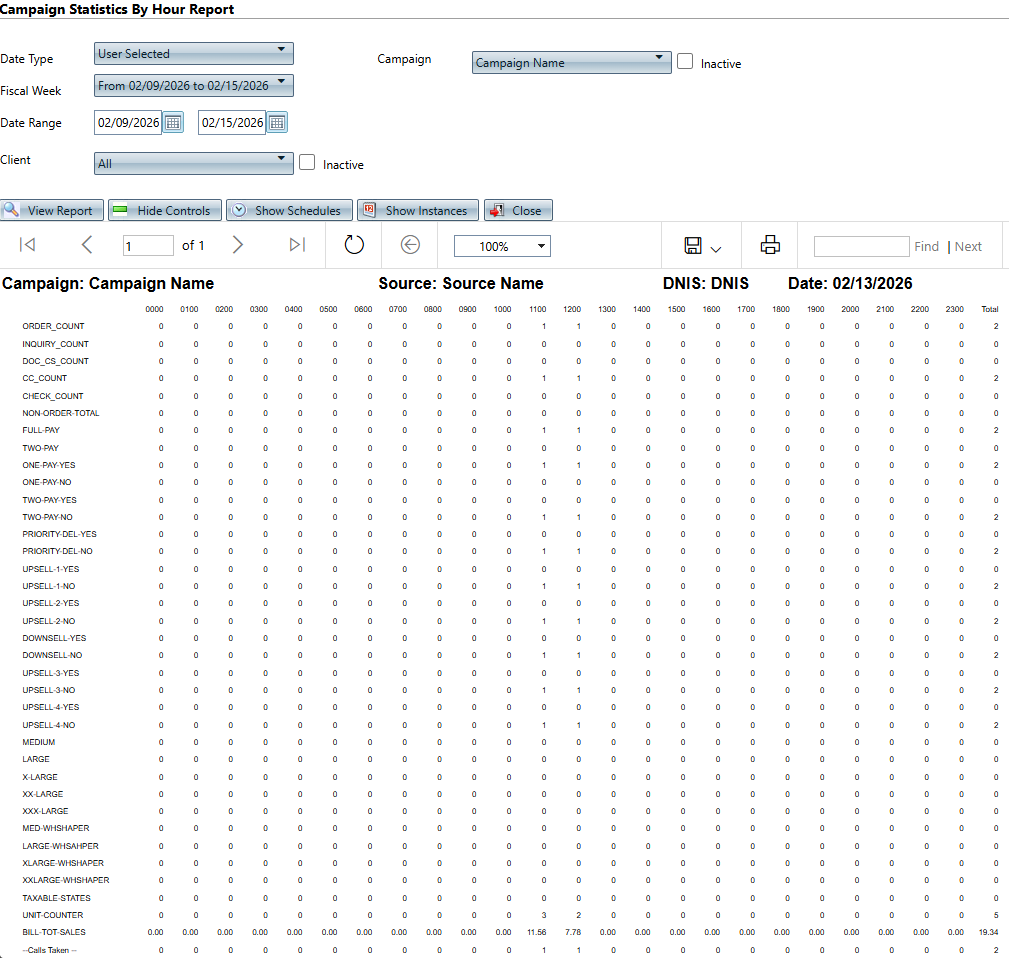Viewport: 1009px width, 958px height.
Task: Change zoom level from 100% dropdown
Action: (502, 246)
